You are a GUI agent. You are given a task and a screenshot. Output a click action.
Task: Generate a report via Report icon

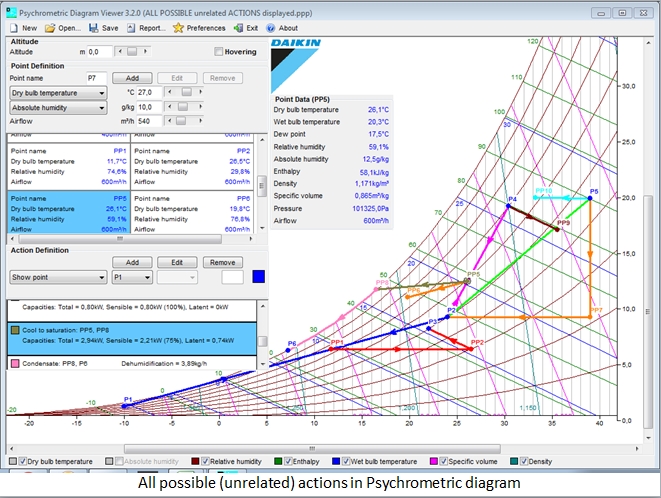tap(132, 28)
